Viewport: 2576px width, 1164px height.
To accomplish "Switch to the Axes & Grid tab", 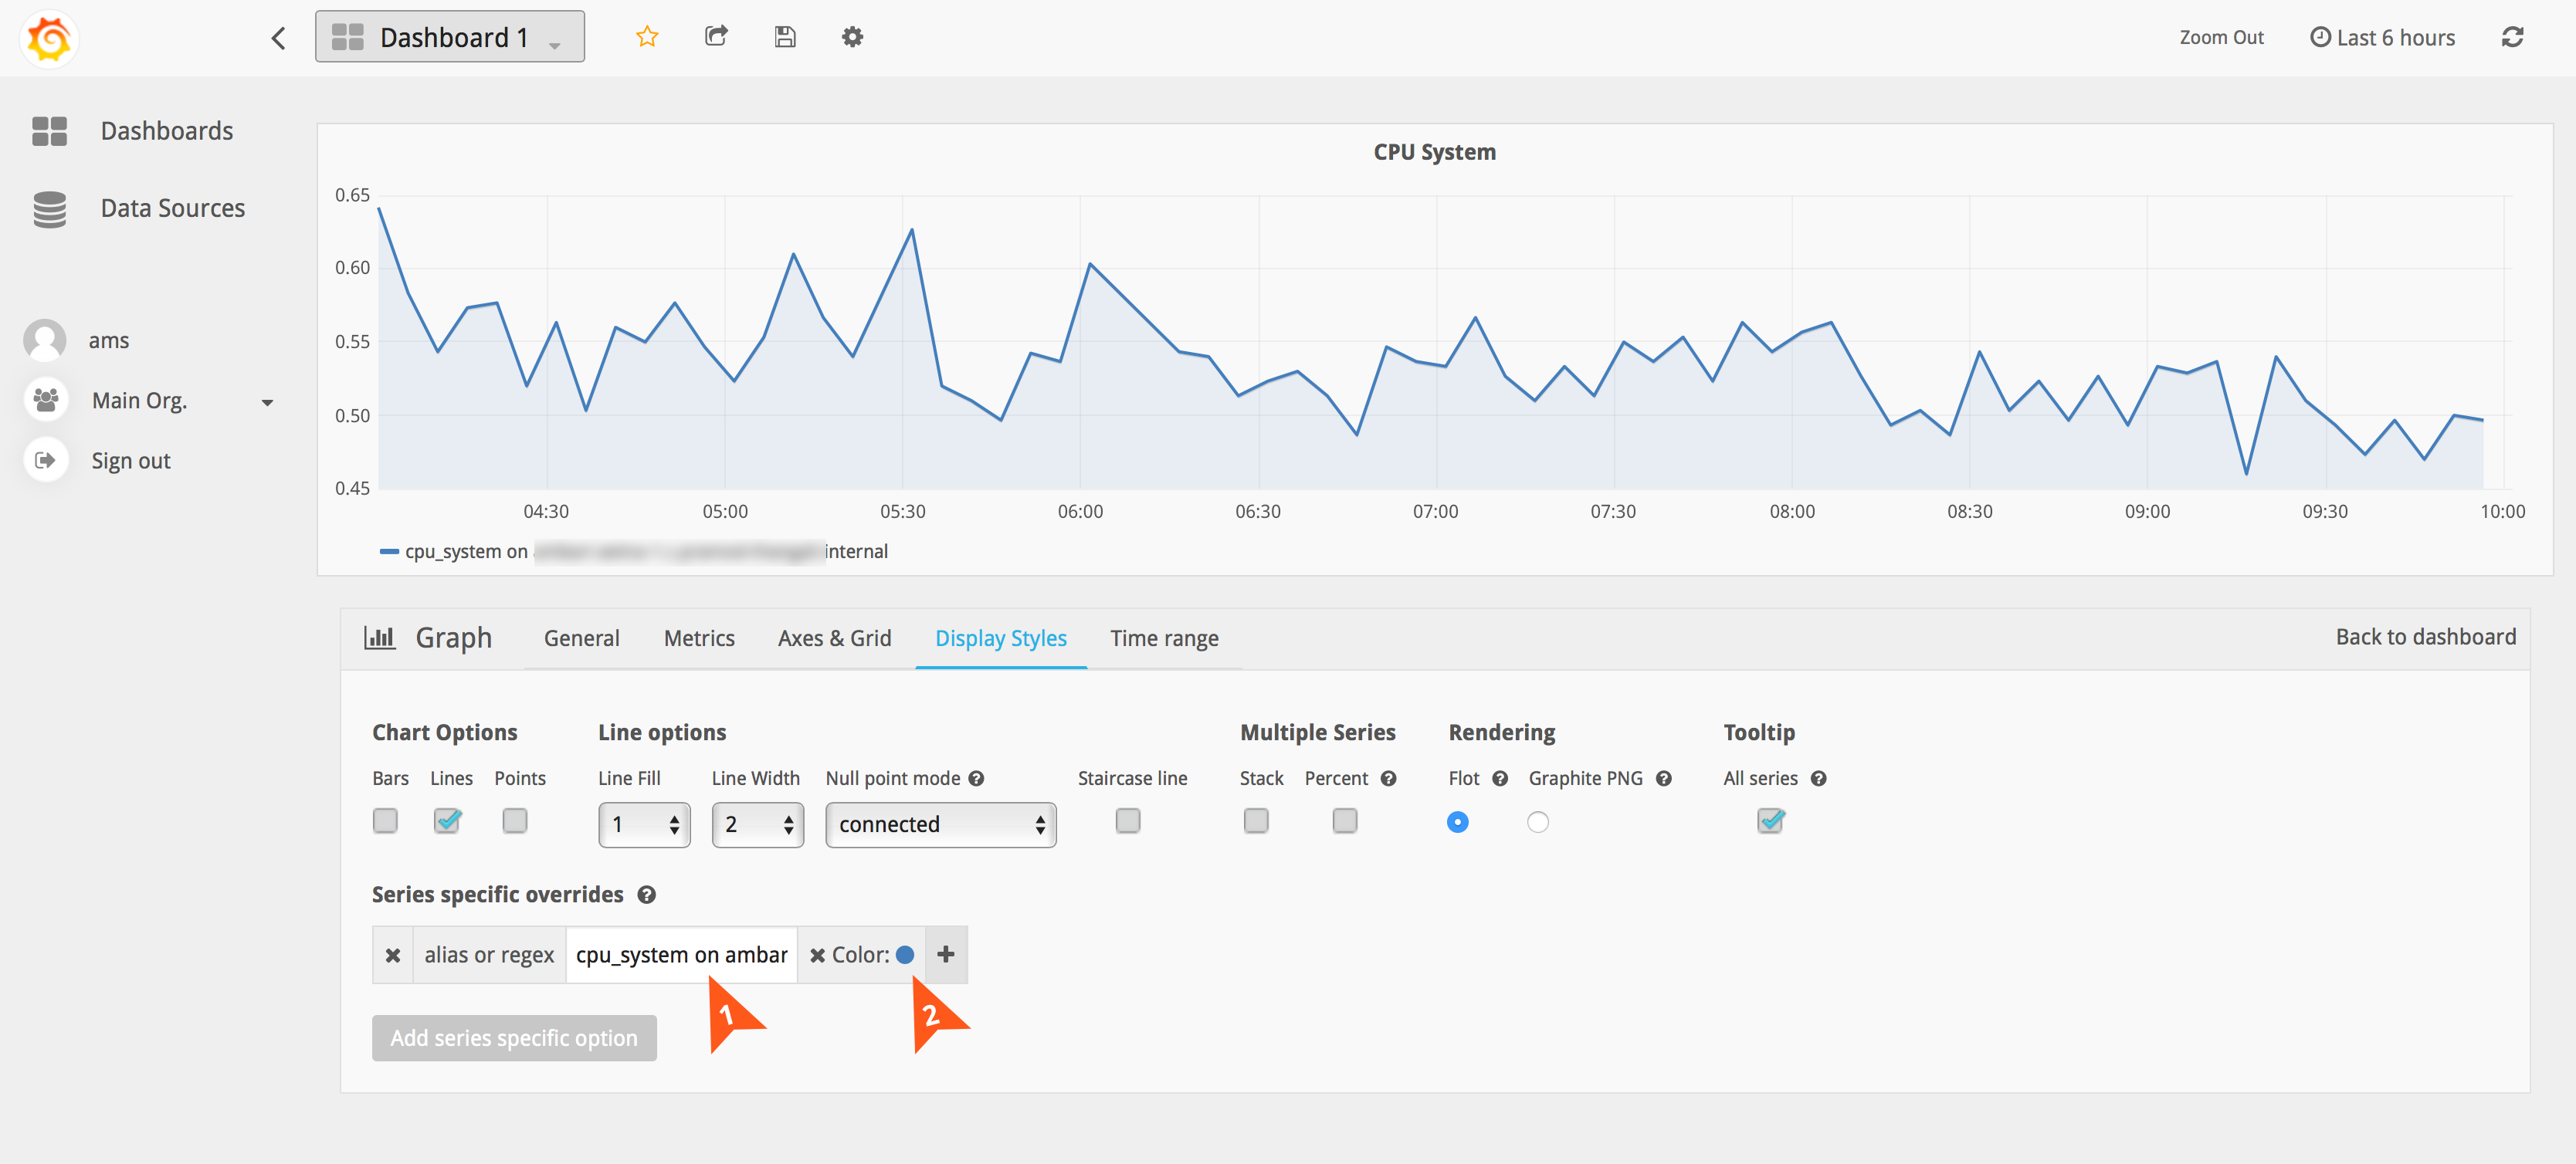I will click(834, 638).
